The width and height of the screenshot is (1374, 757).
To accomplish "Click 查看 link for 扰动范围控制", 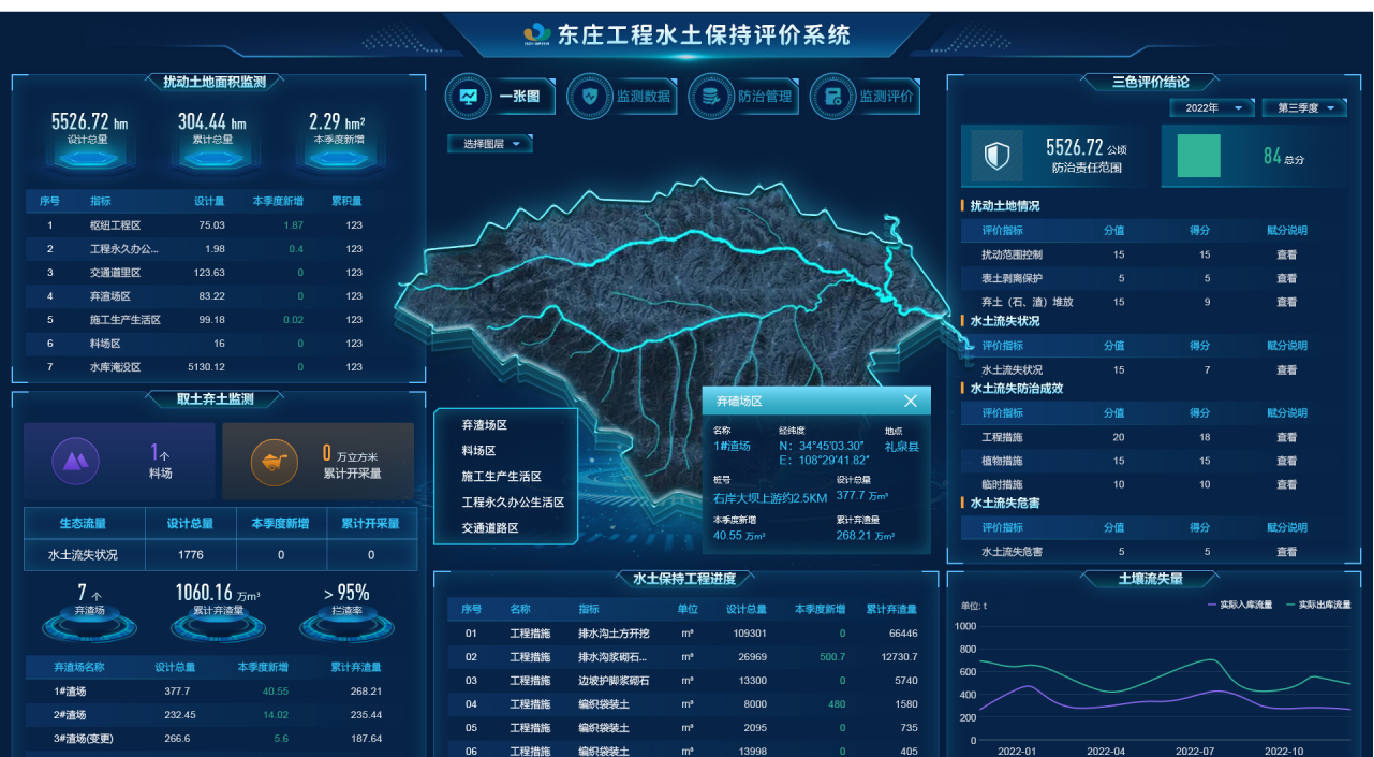I will (x=1287, y=255).
